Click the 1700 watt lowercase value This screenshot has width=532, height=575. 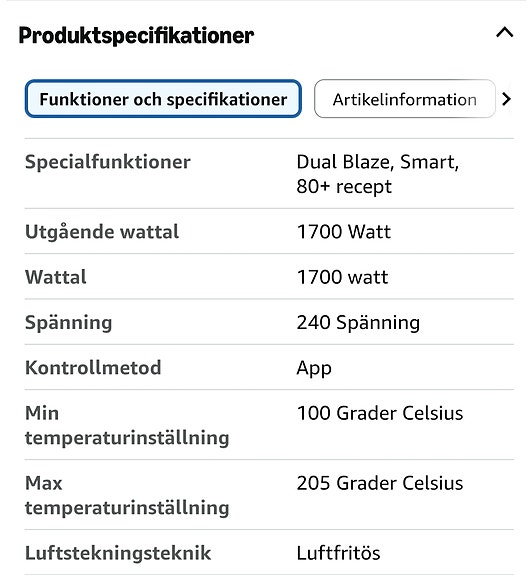[342, 277]
